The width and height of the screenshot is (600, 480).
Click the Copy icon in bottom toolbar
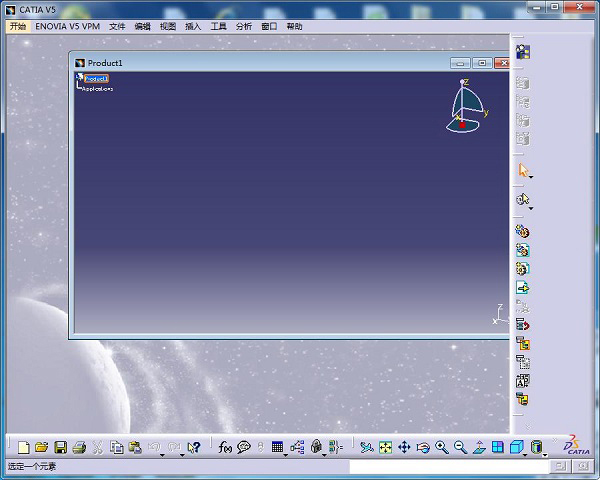tap(116, 447)
